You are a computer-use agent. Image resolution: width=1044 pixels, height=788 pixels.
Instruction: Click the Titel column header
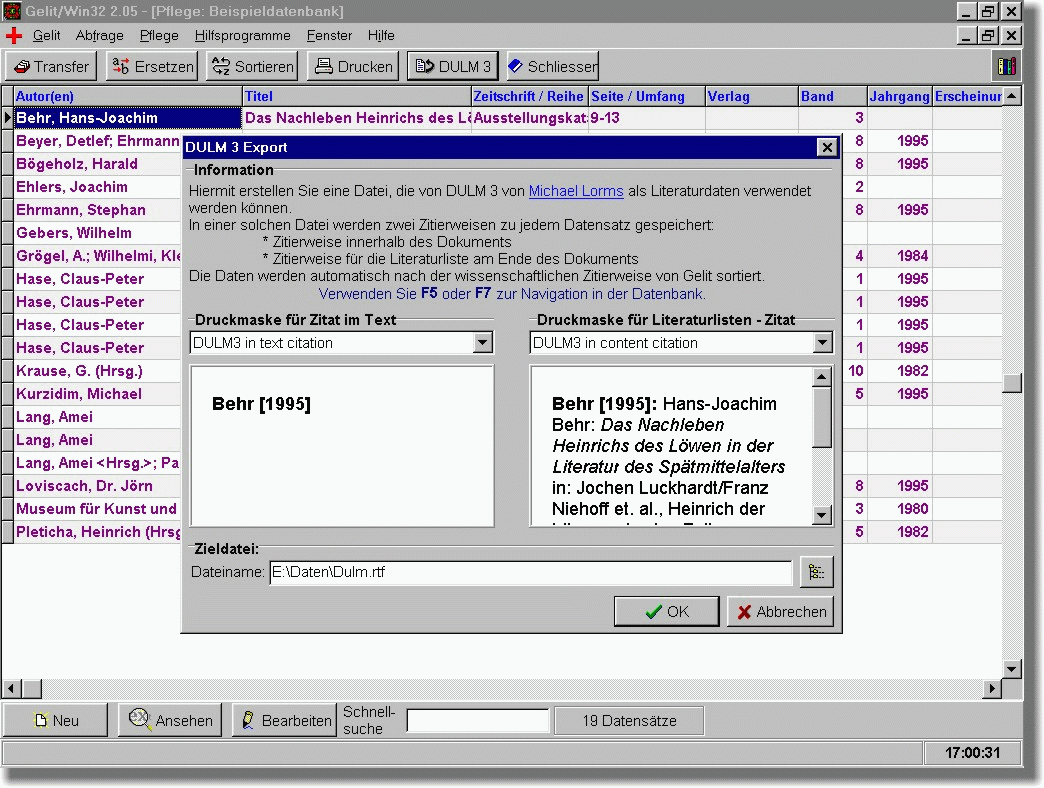pyautogui.click(x=357, y=97)
